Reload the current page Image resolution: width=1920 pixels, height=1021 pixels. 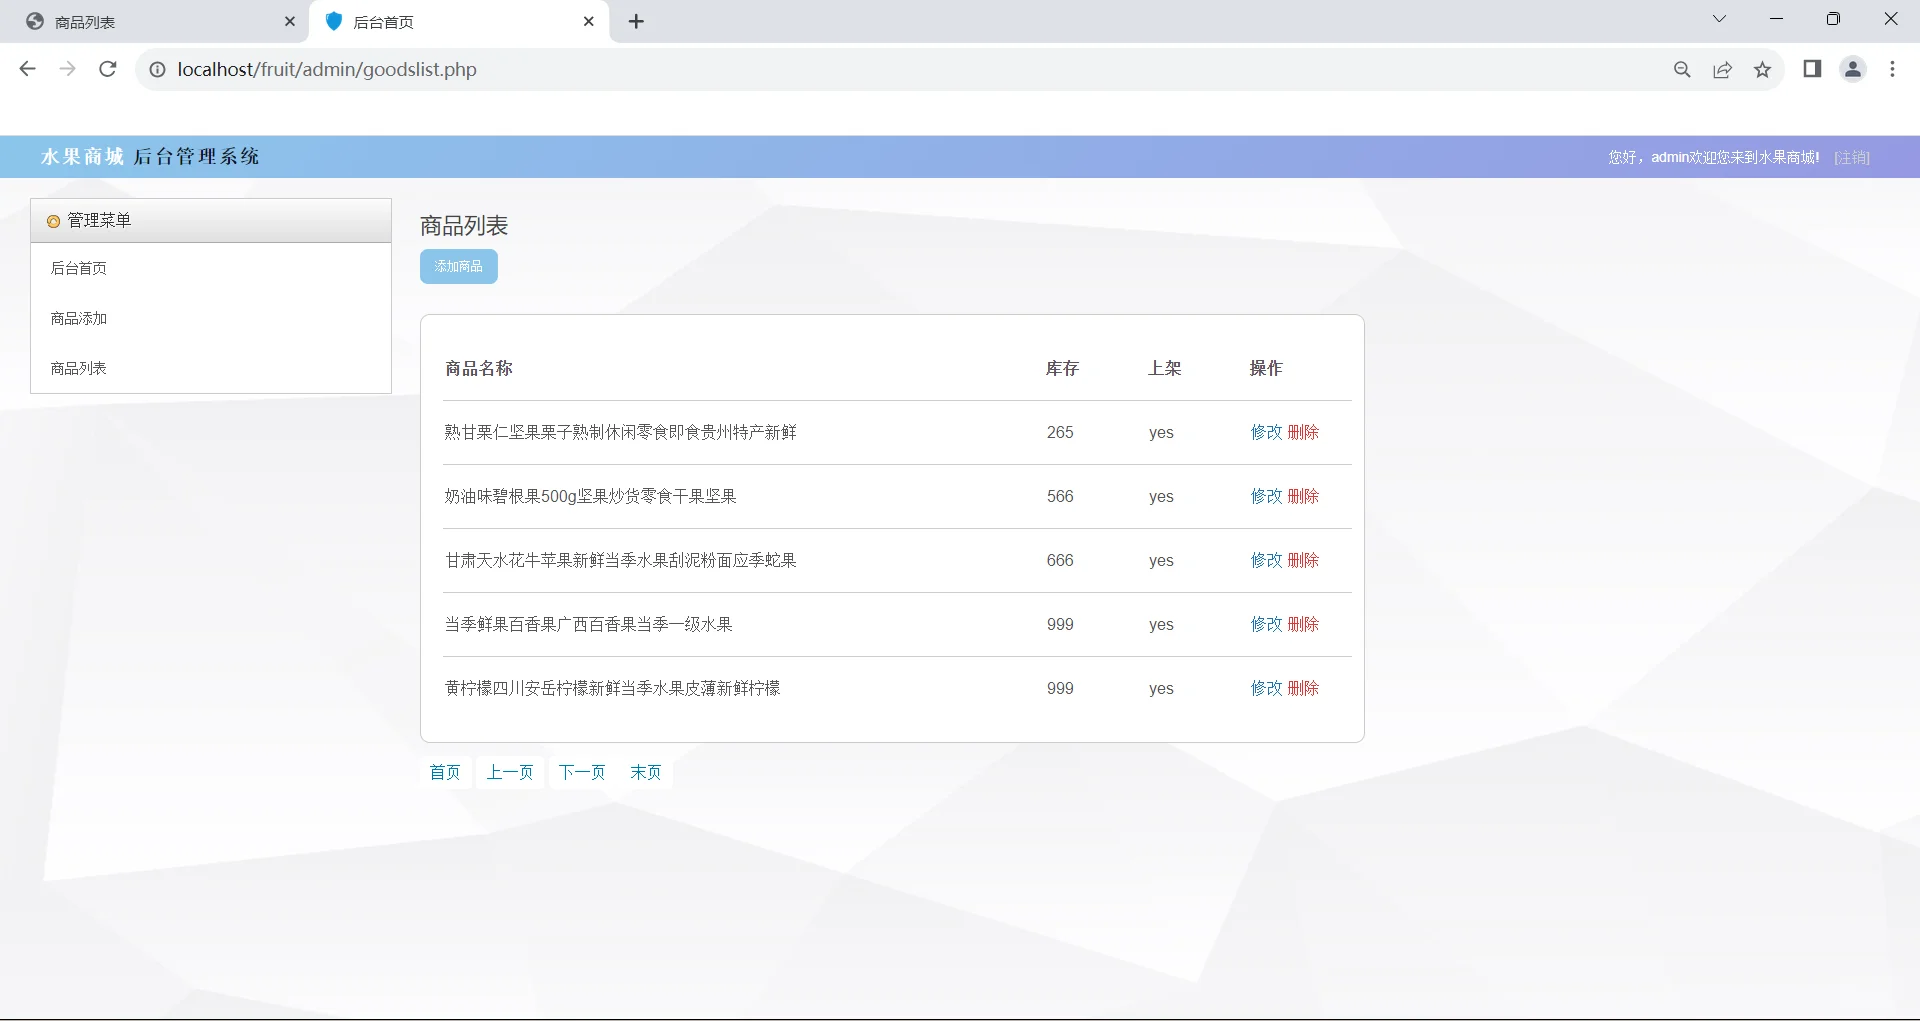pyautogui.click(x=107, y=69)
